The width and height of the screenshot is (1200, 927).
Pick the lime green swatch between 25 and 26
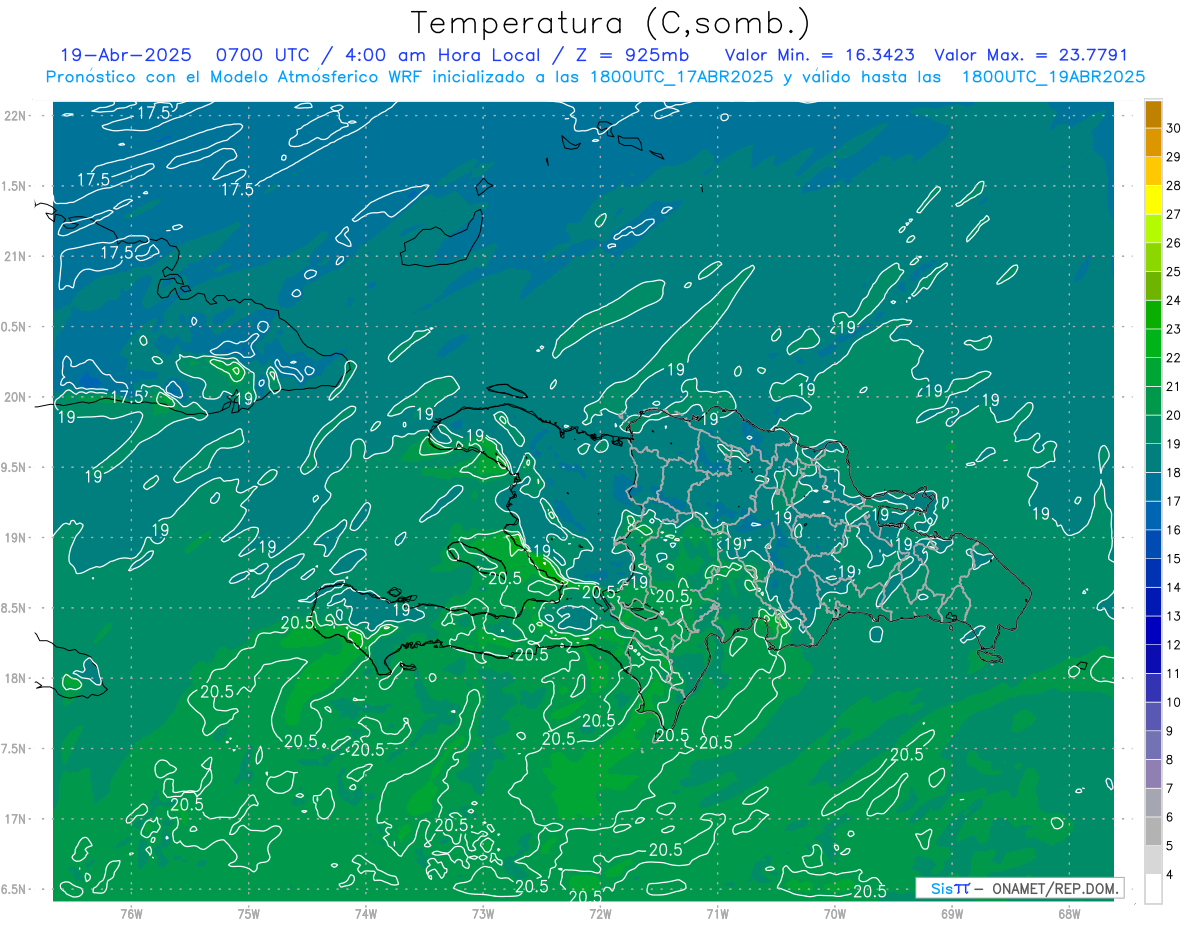(1153, 258)
